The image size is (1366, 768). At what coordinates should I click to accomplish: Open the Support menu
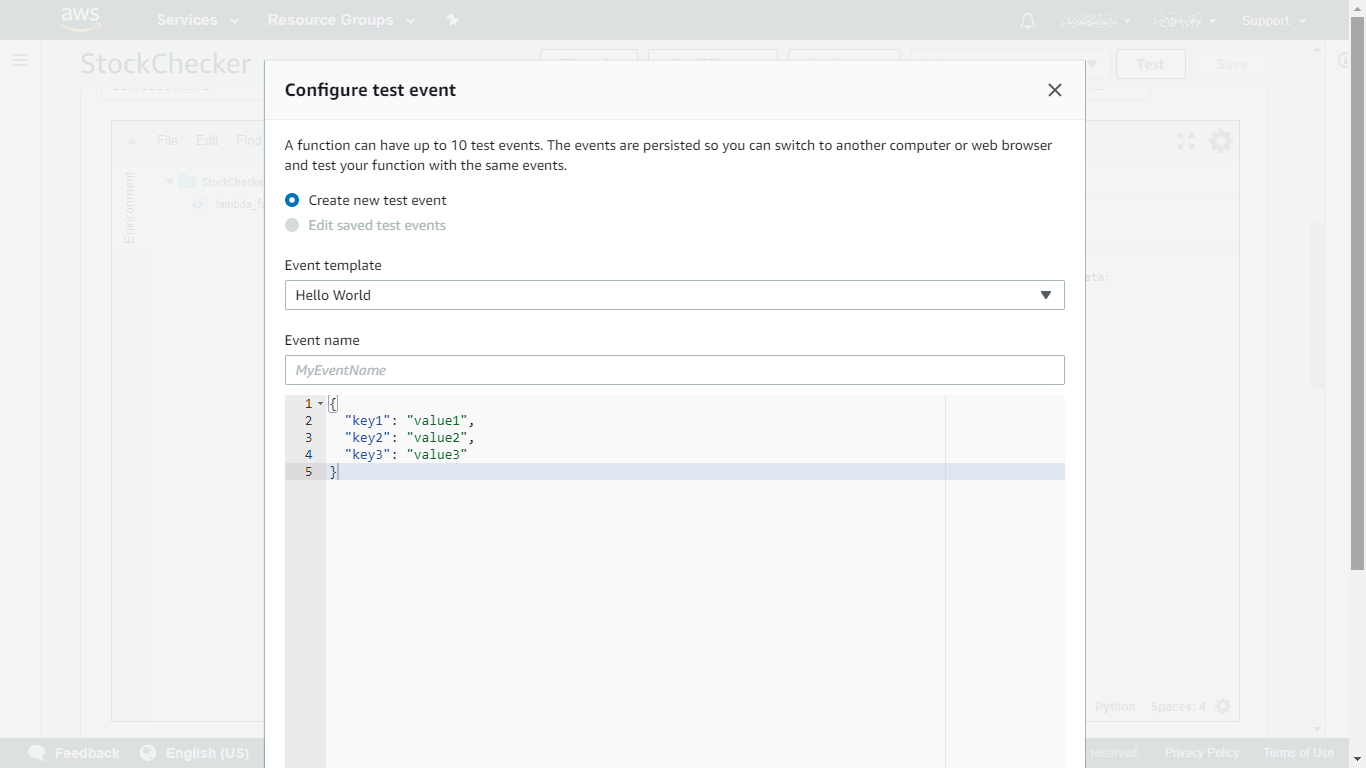coord(1273,21)
